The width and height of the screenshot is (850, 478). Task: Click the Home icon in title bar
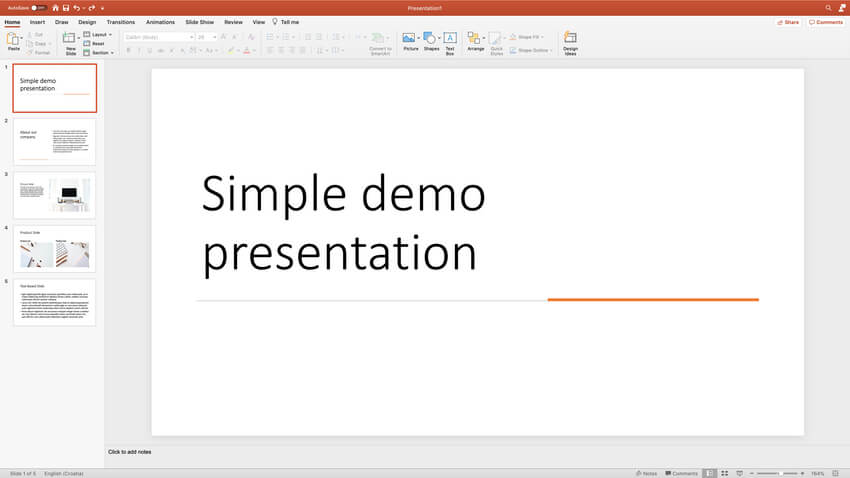pyautogui.click(x=56, y=7)
